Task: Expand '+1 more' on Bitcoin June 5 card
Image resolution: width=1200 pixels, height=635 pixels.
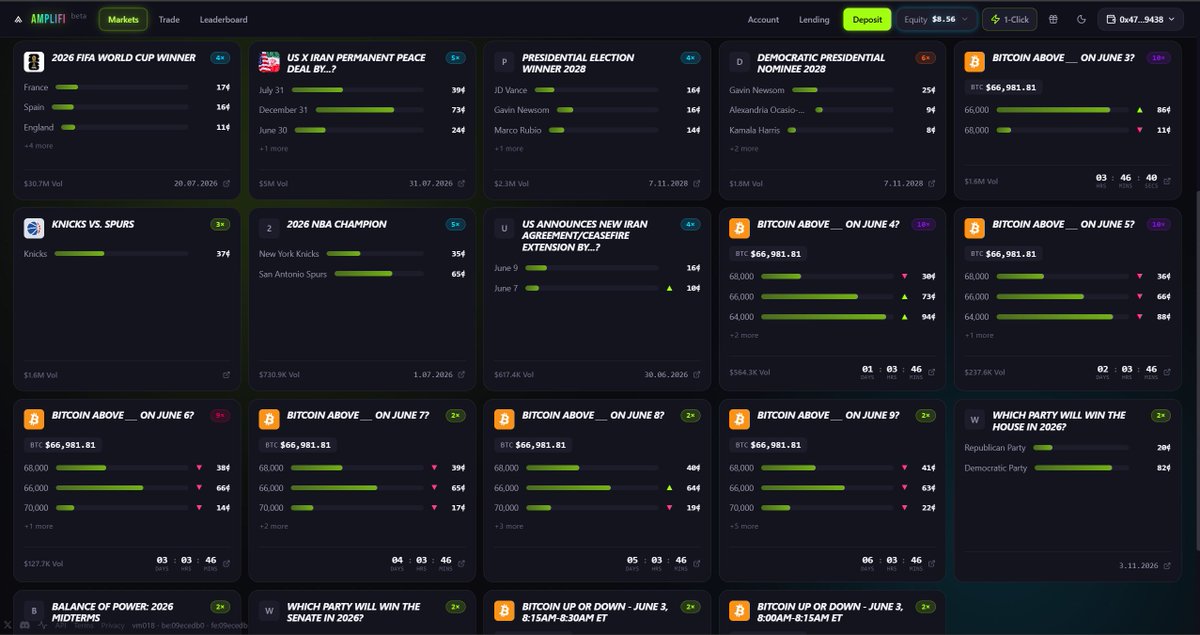Action: (x=979, y=335)
